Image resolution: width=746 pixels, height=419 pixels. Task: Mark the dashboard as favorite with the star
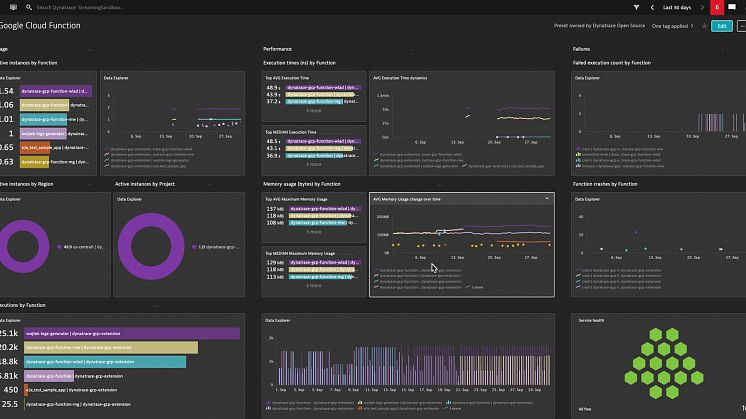(704, 26)
